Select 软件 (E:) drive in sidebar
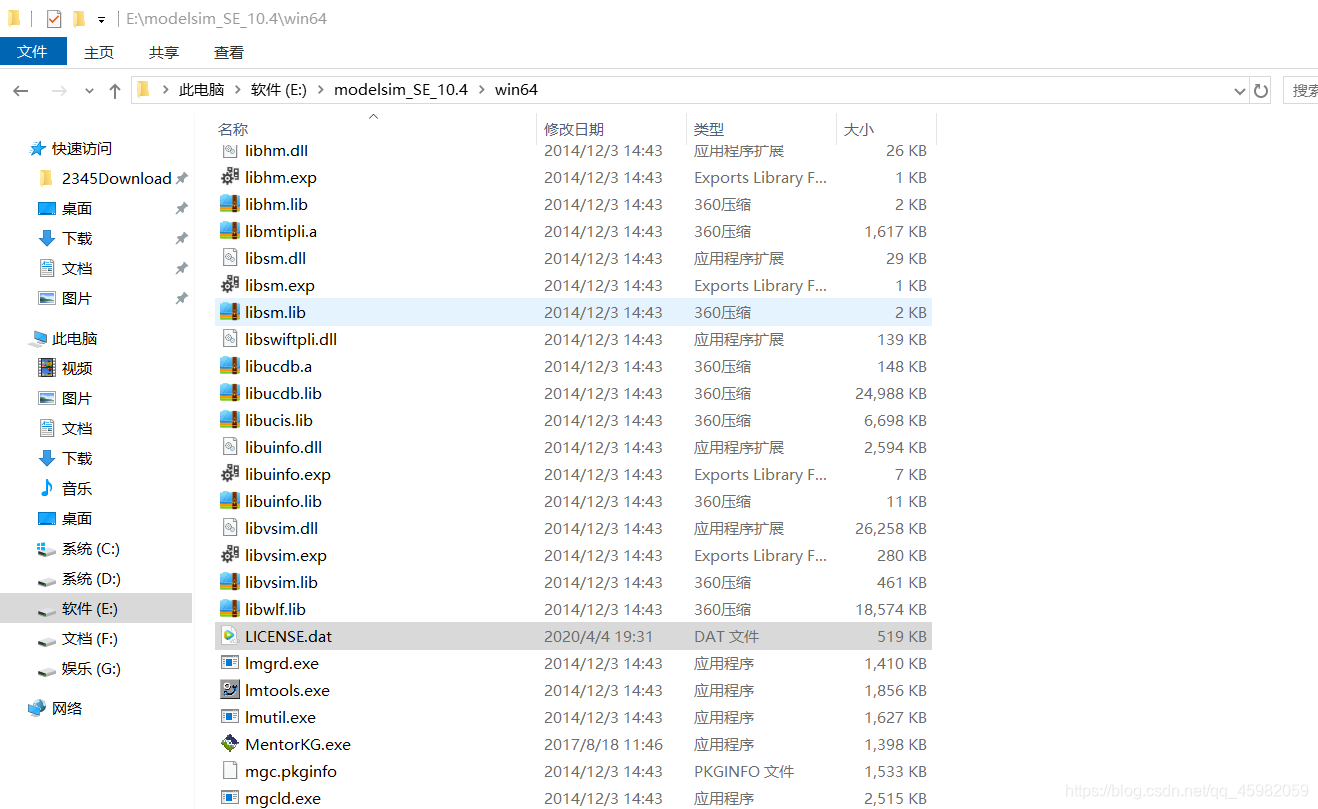 point(90,608)
